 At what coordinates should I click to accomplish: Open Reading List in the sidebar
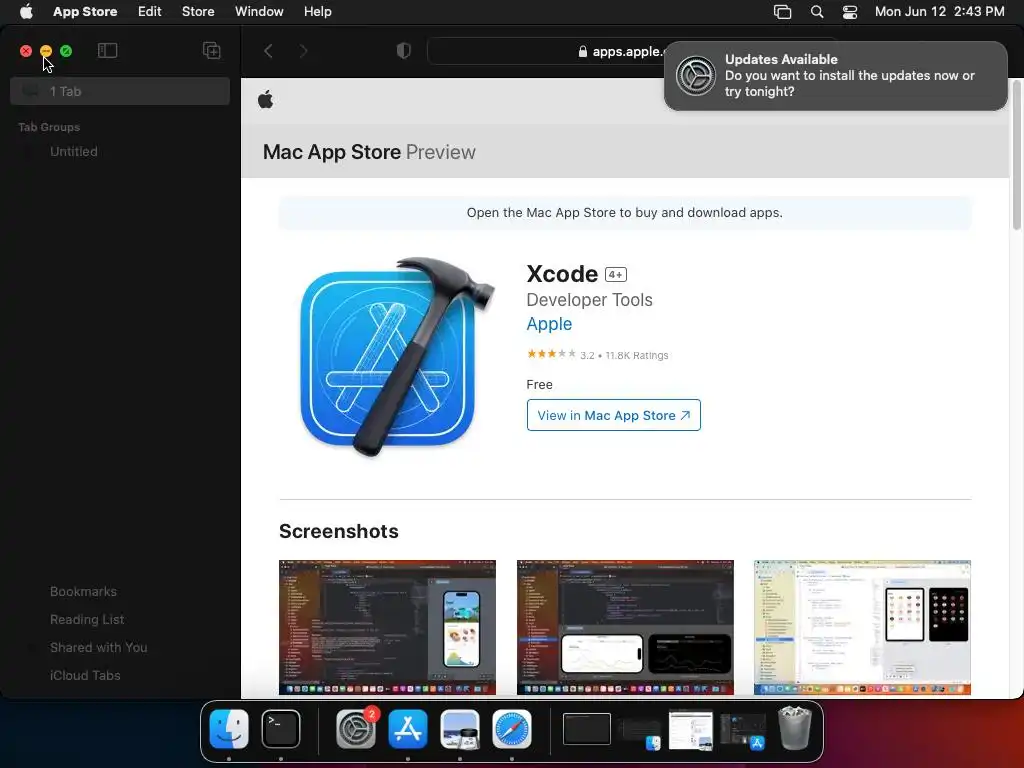[87, 620]
